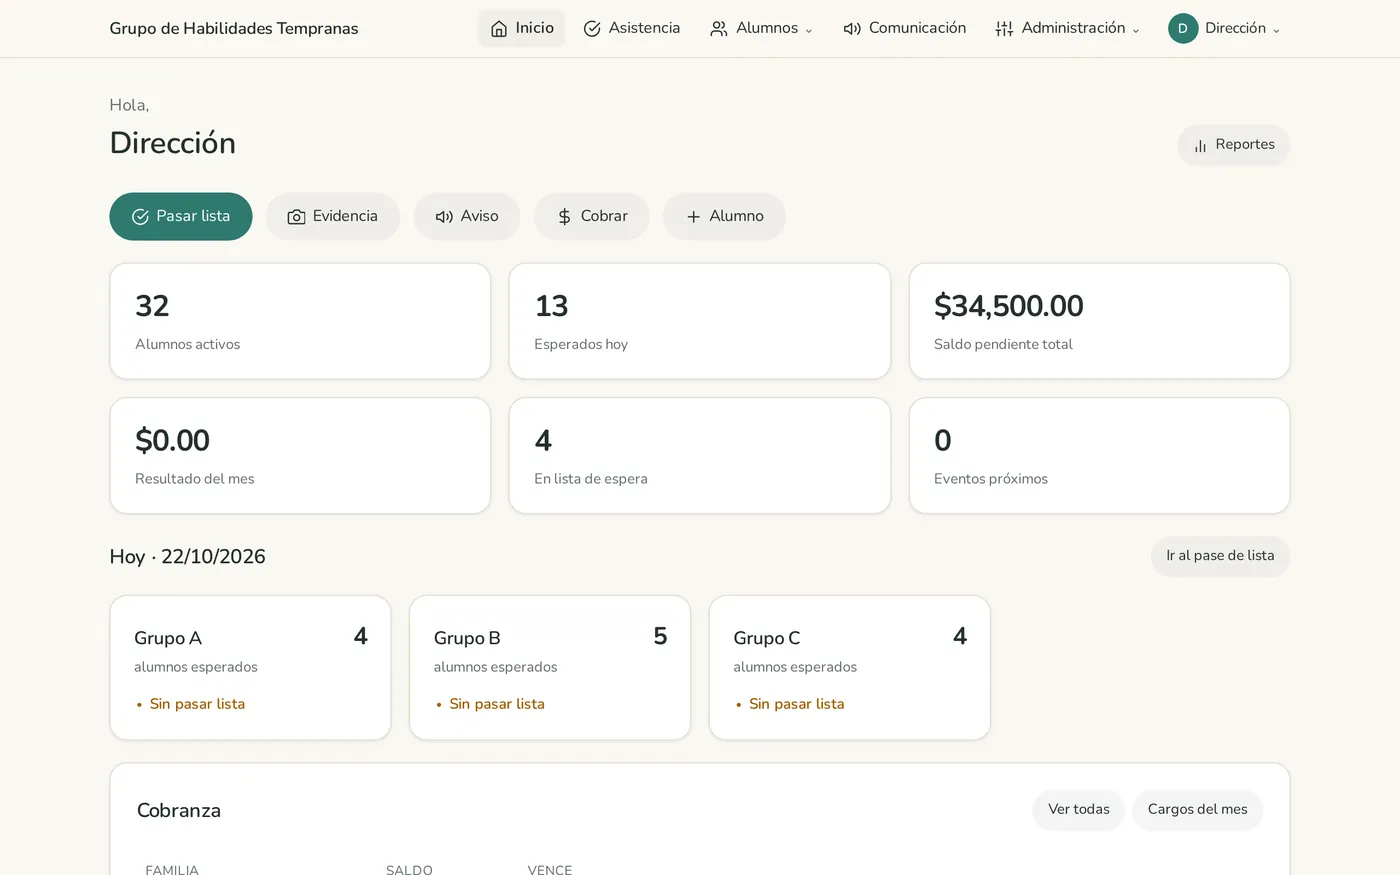Open the Dirección account dropdown chevron
Viewport: 1400px width, 875px height.
1276,31
